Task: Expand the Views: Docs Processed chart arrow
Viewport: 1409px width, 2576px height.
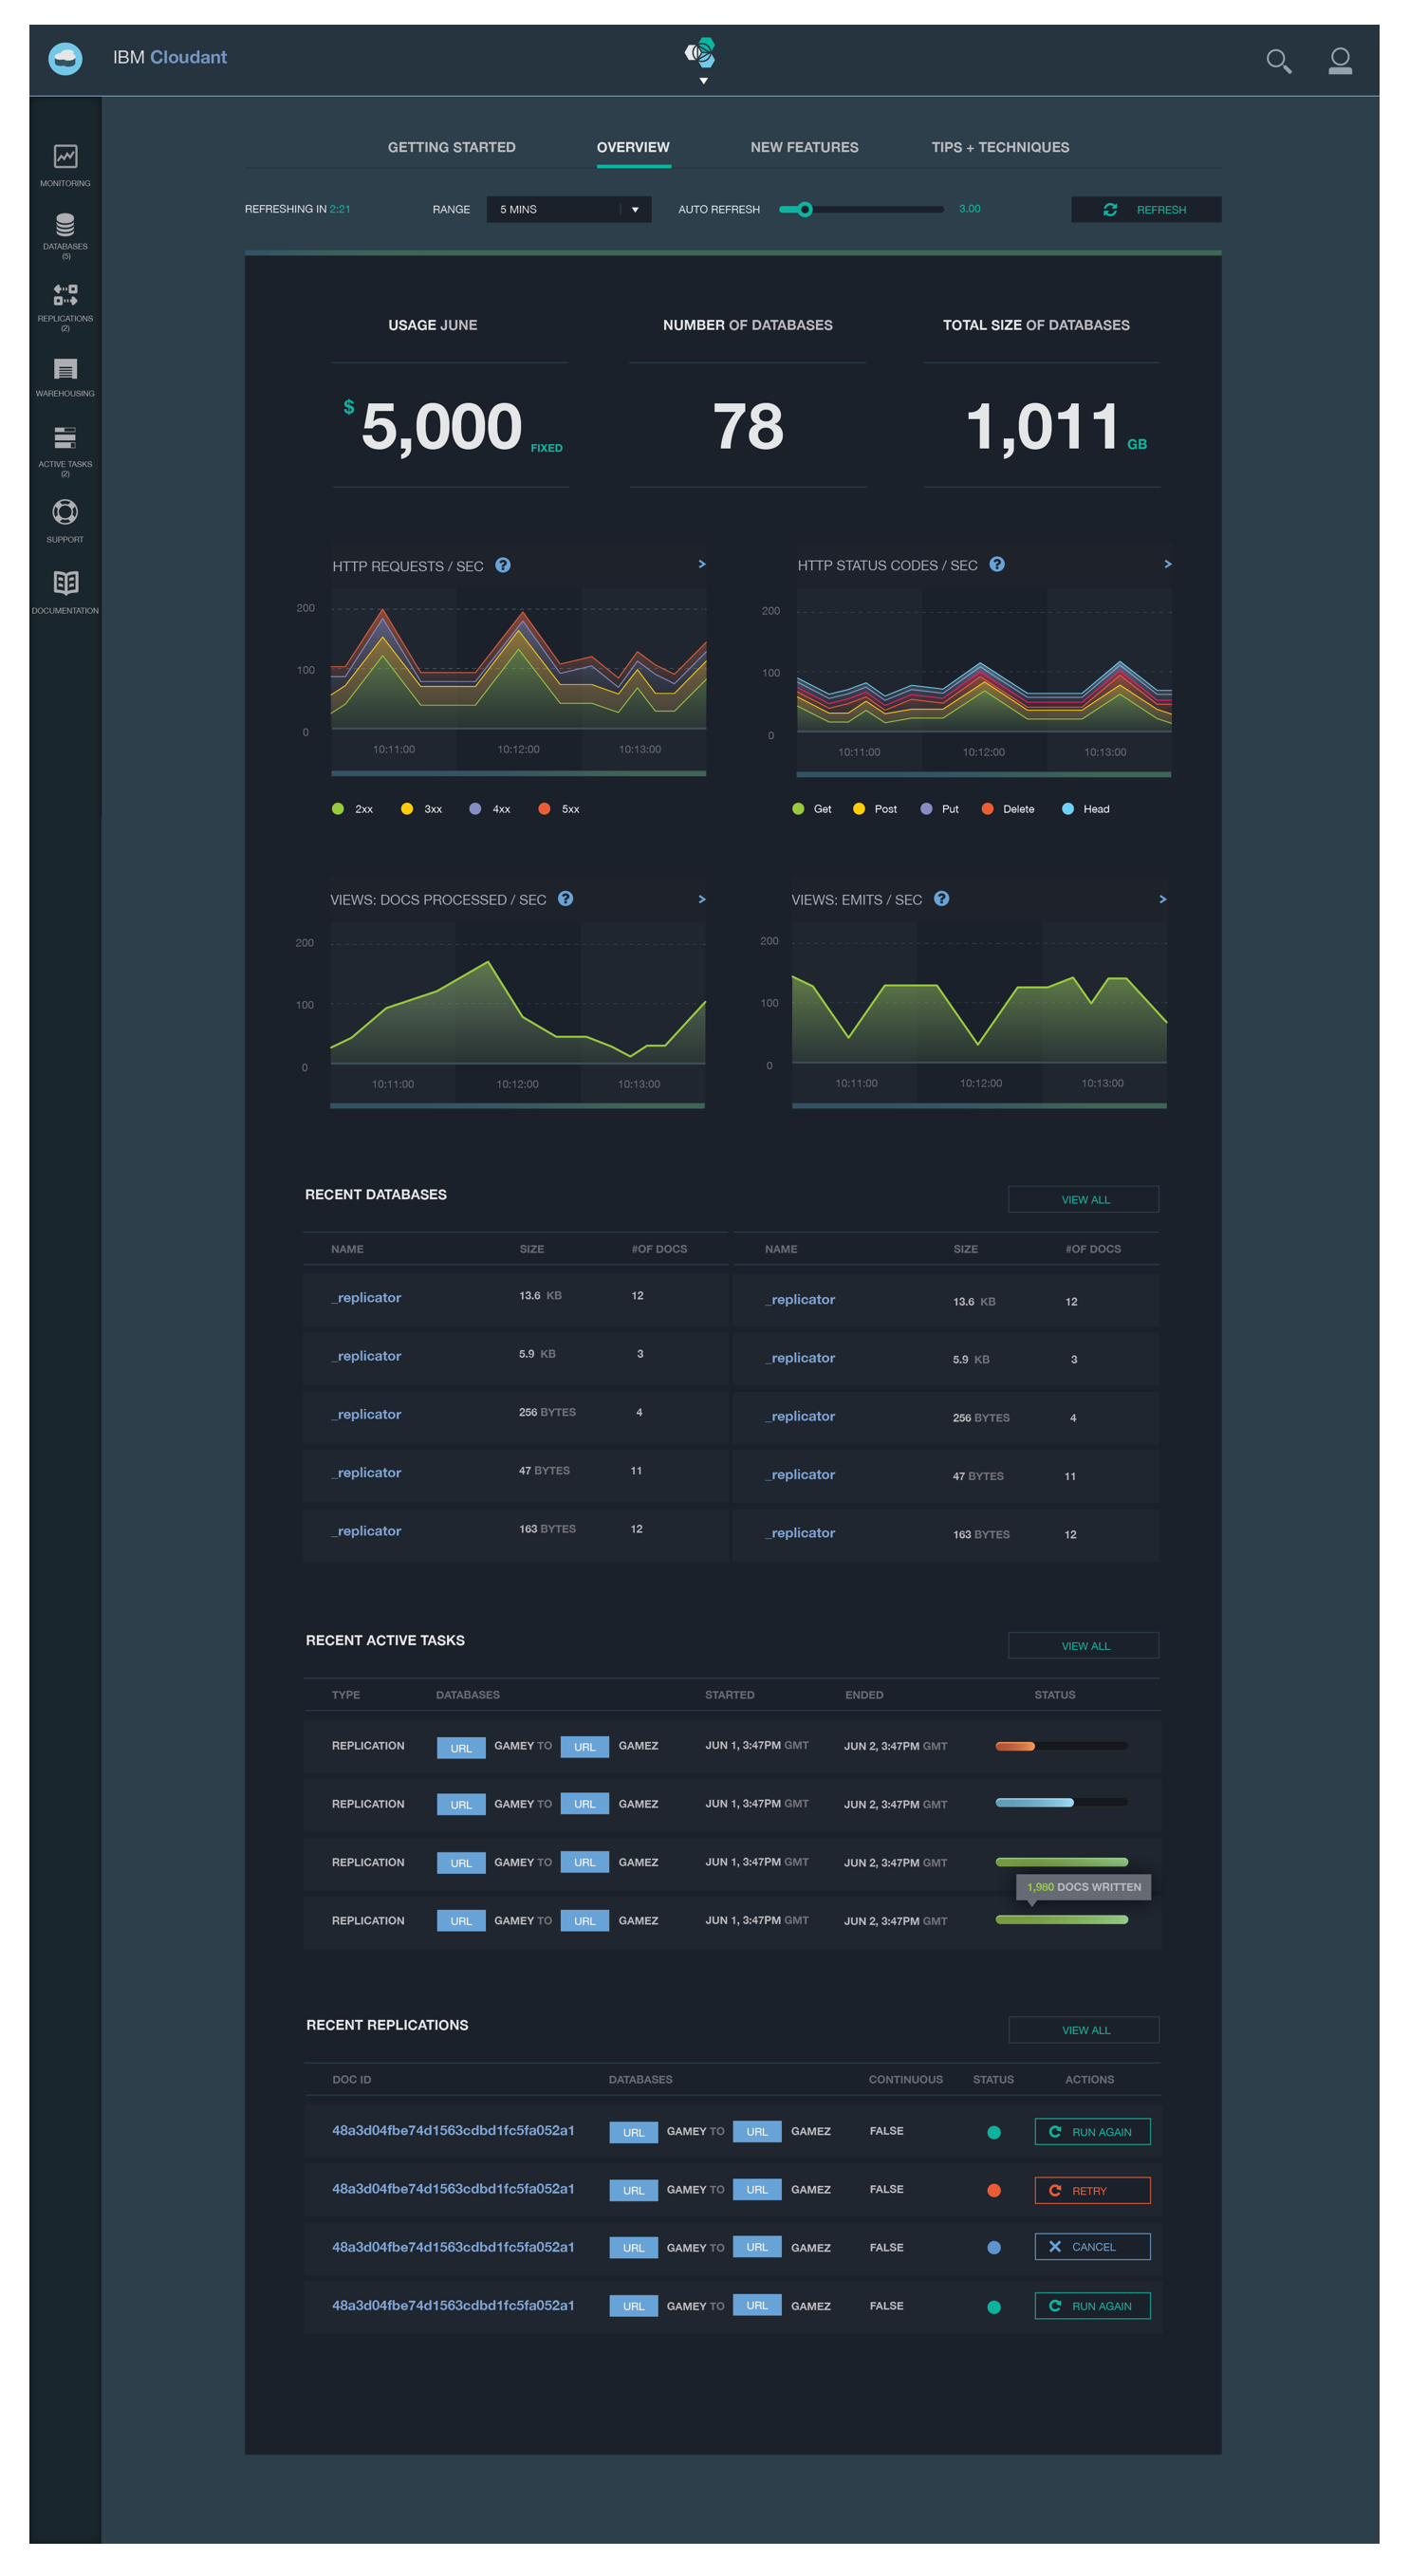Action: click(702, 899)
